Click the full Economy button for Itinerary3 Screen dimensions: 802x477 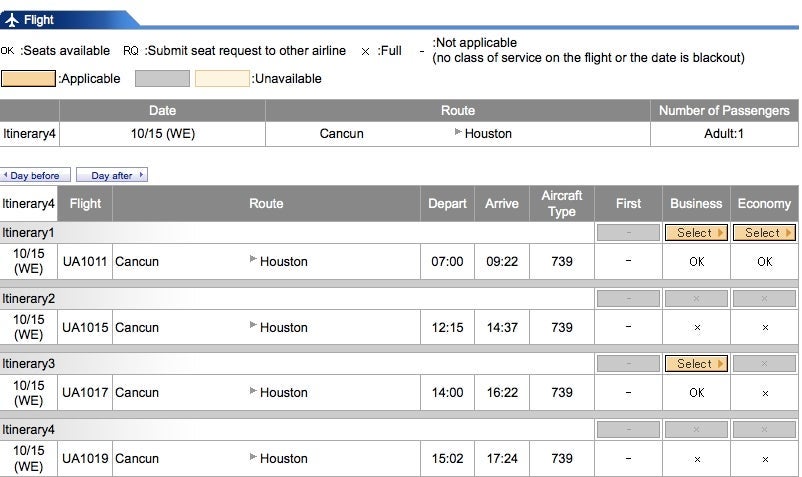pos(764,364)
